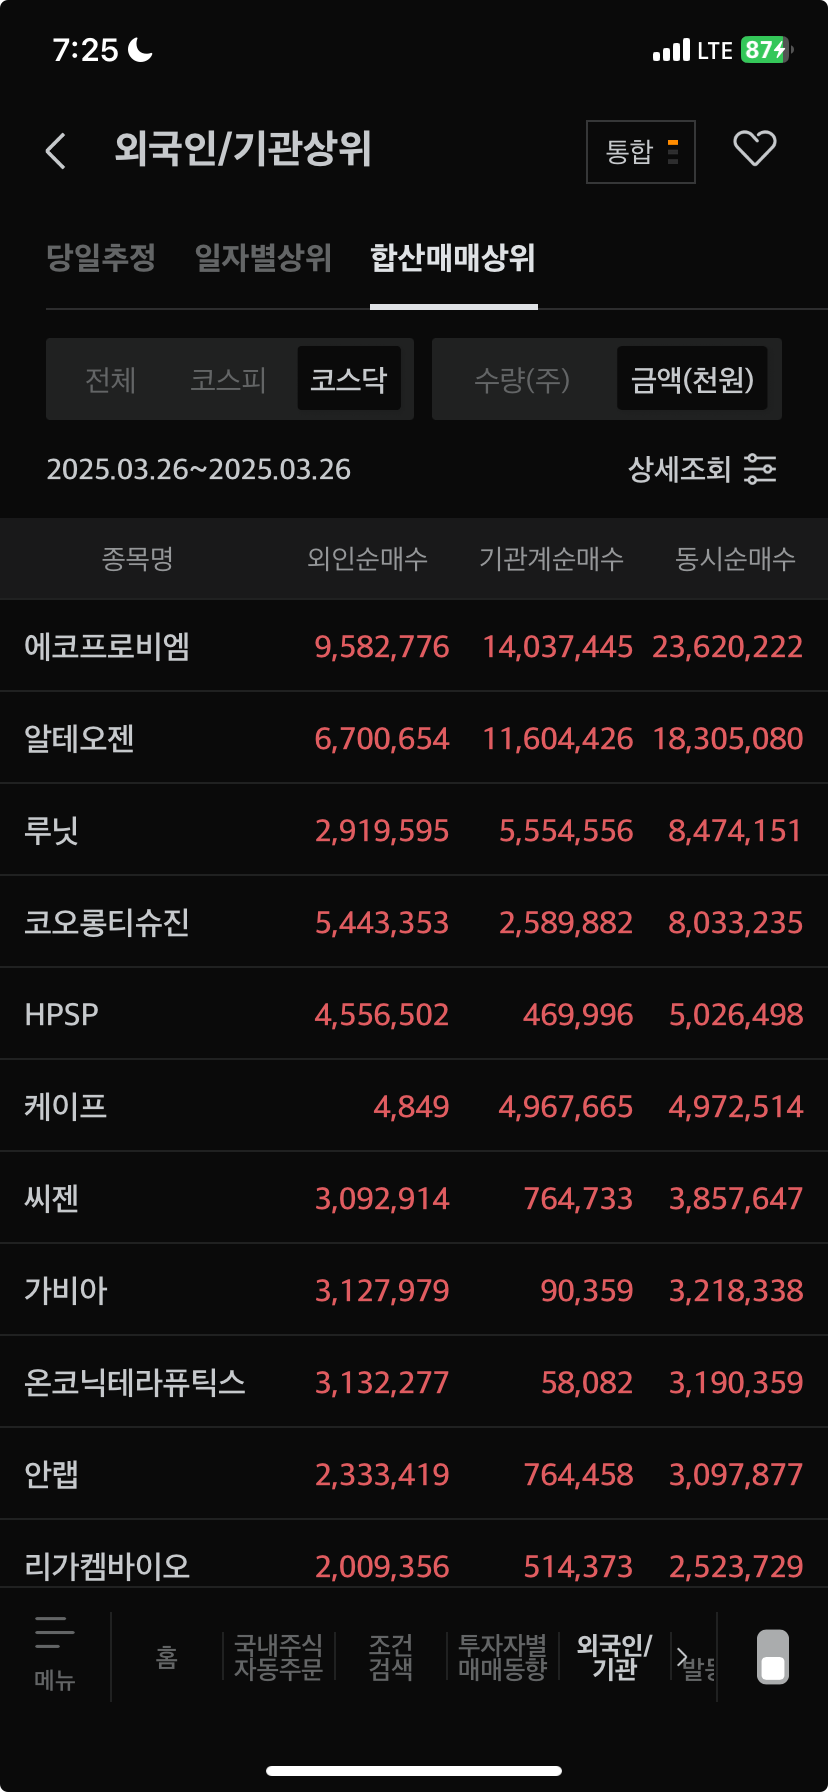828x1792 pixels.
Task: Switch to 당일추정 tab
Action: coord(101,258)
